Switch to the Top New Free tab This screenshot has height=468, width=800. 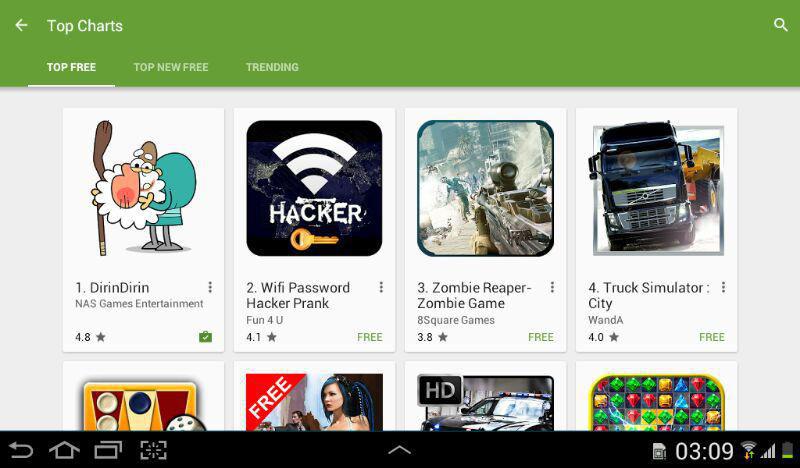tap(171, 67)
